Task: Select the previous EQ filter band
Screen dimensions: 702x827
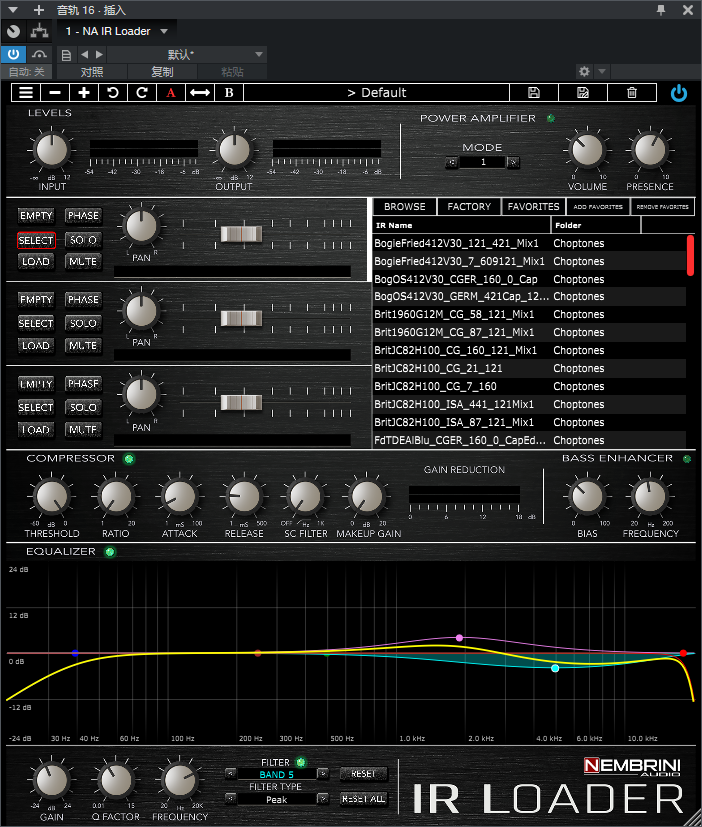Action: coord(230,774)
